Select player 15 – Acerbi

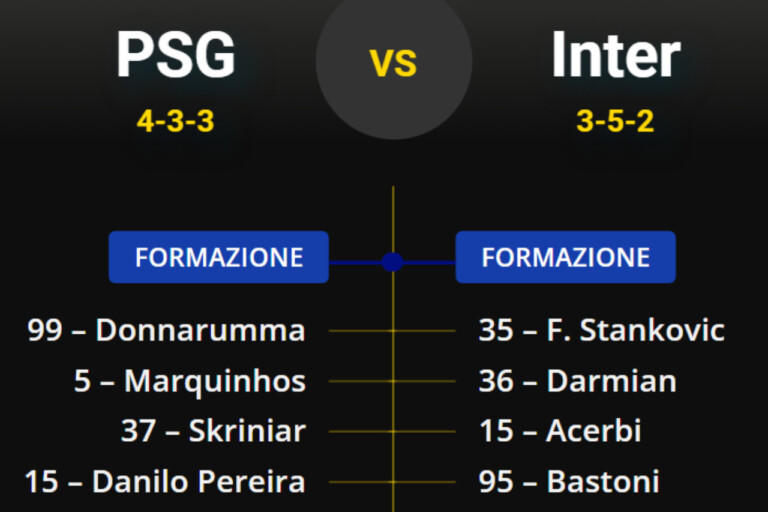point(559,431)
